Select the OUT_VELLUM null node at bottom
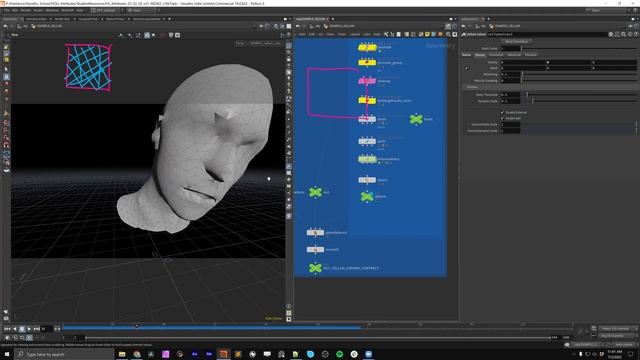 click(x=315, y=268)
